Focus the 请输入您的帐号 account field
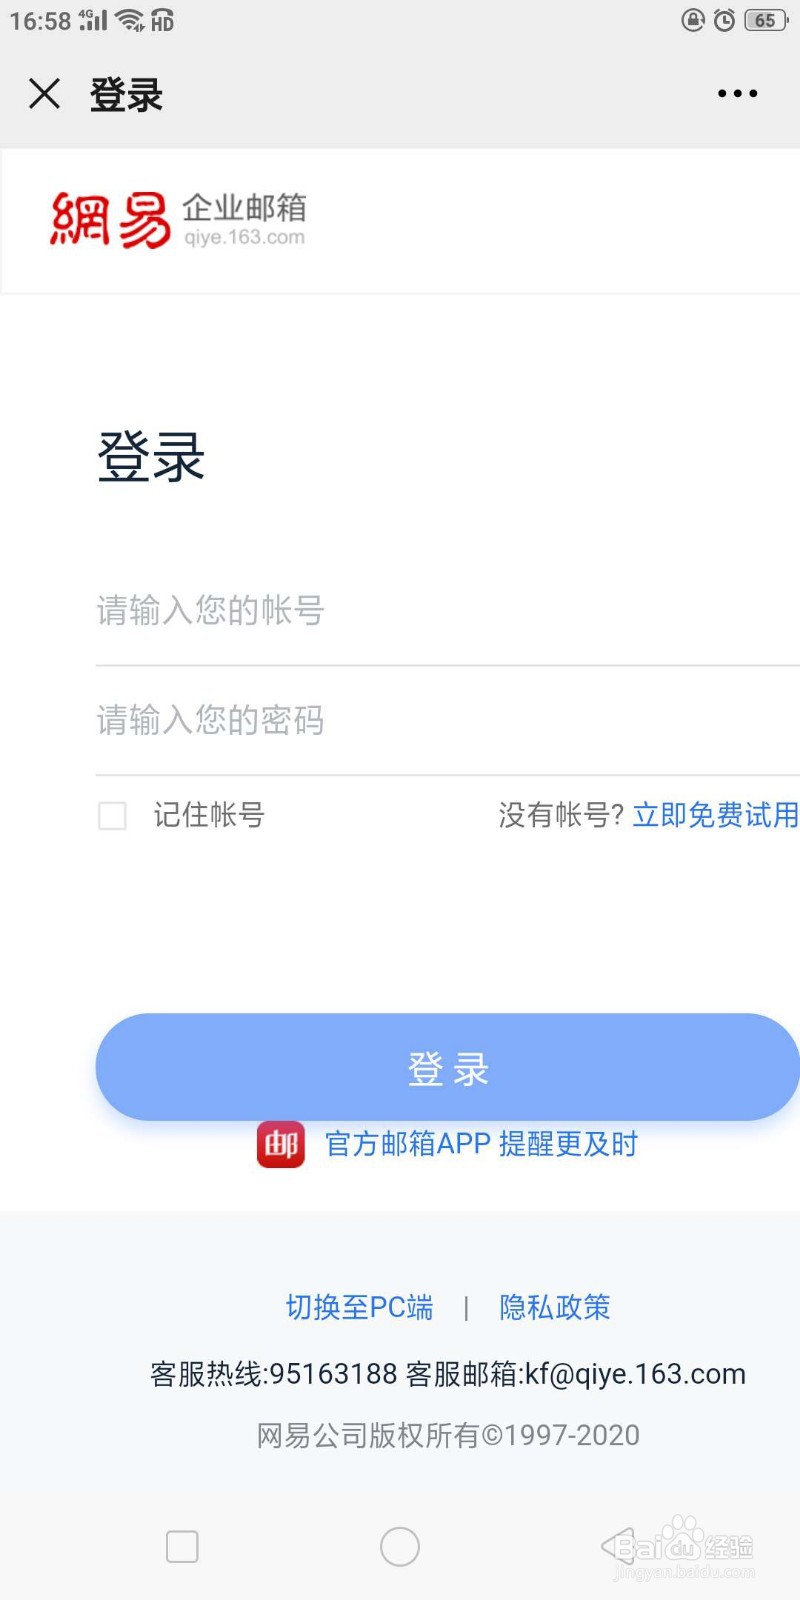Viewport: 800px width, 1600px height. (x=446, y=611)
